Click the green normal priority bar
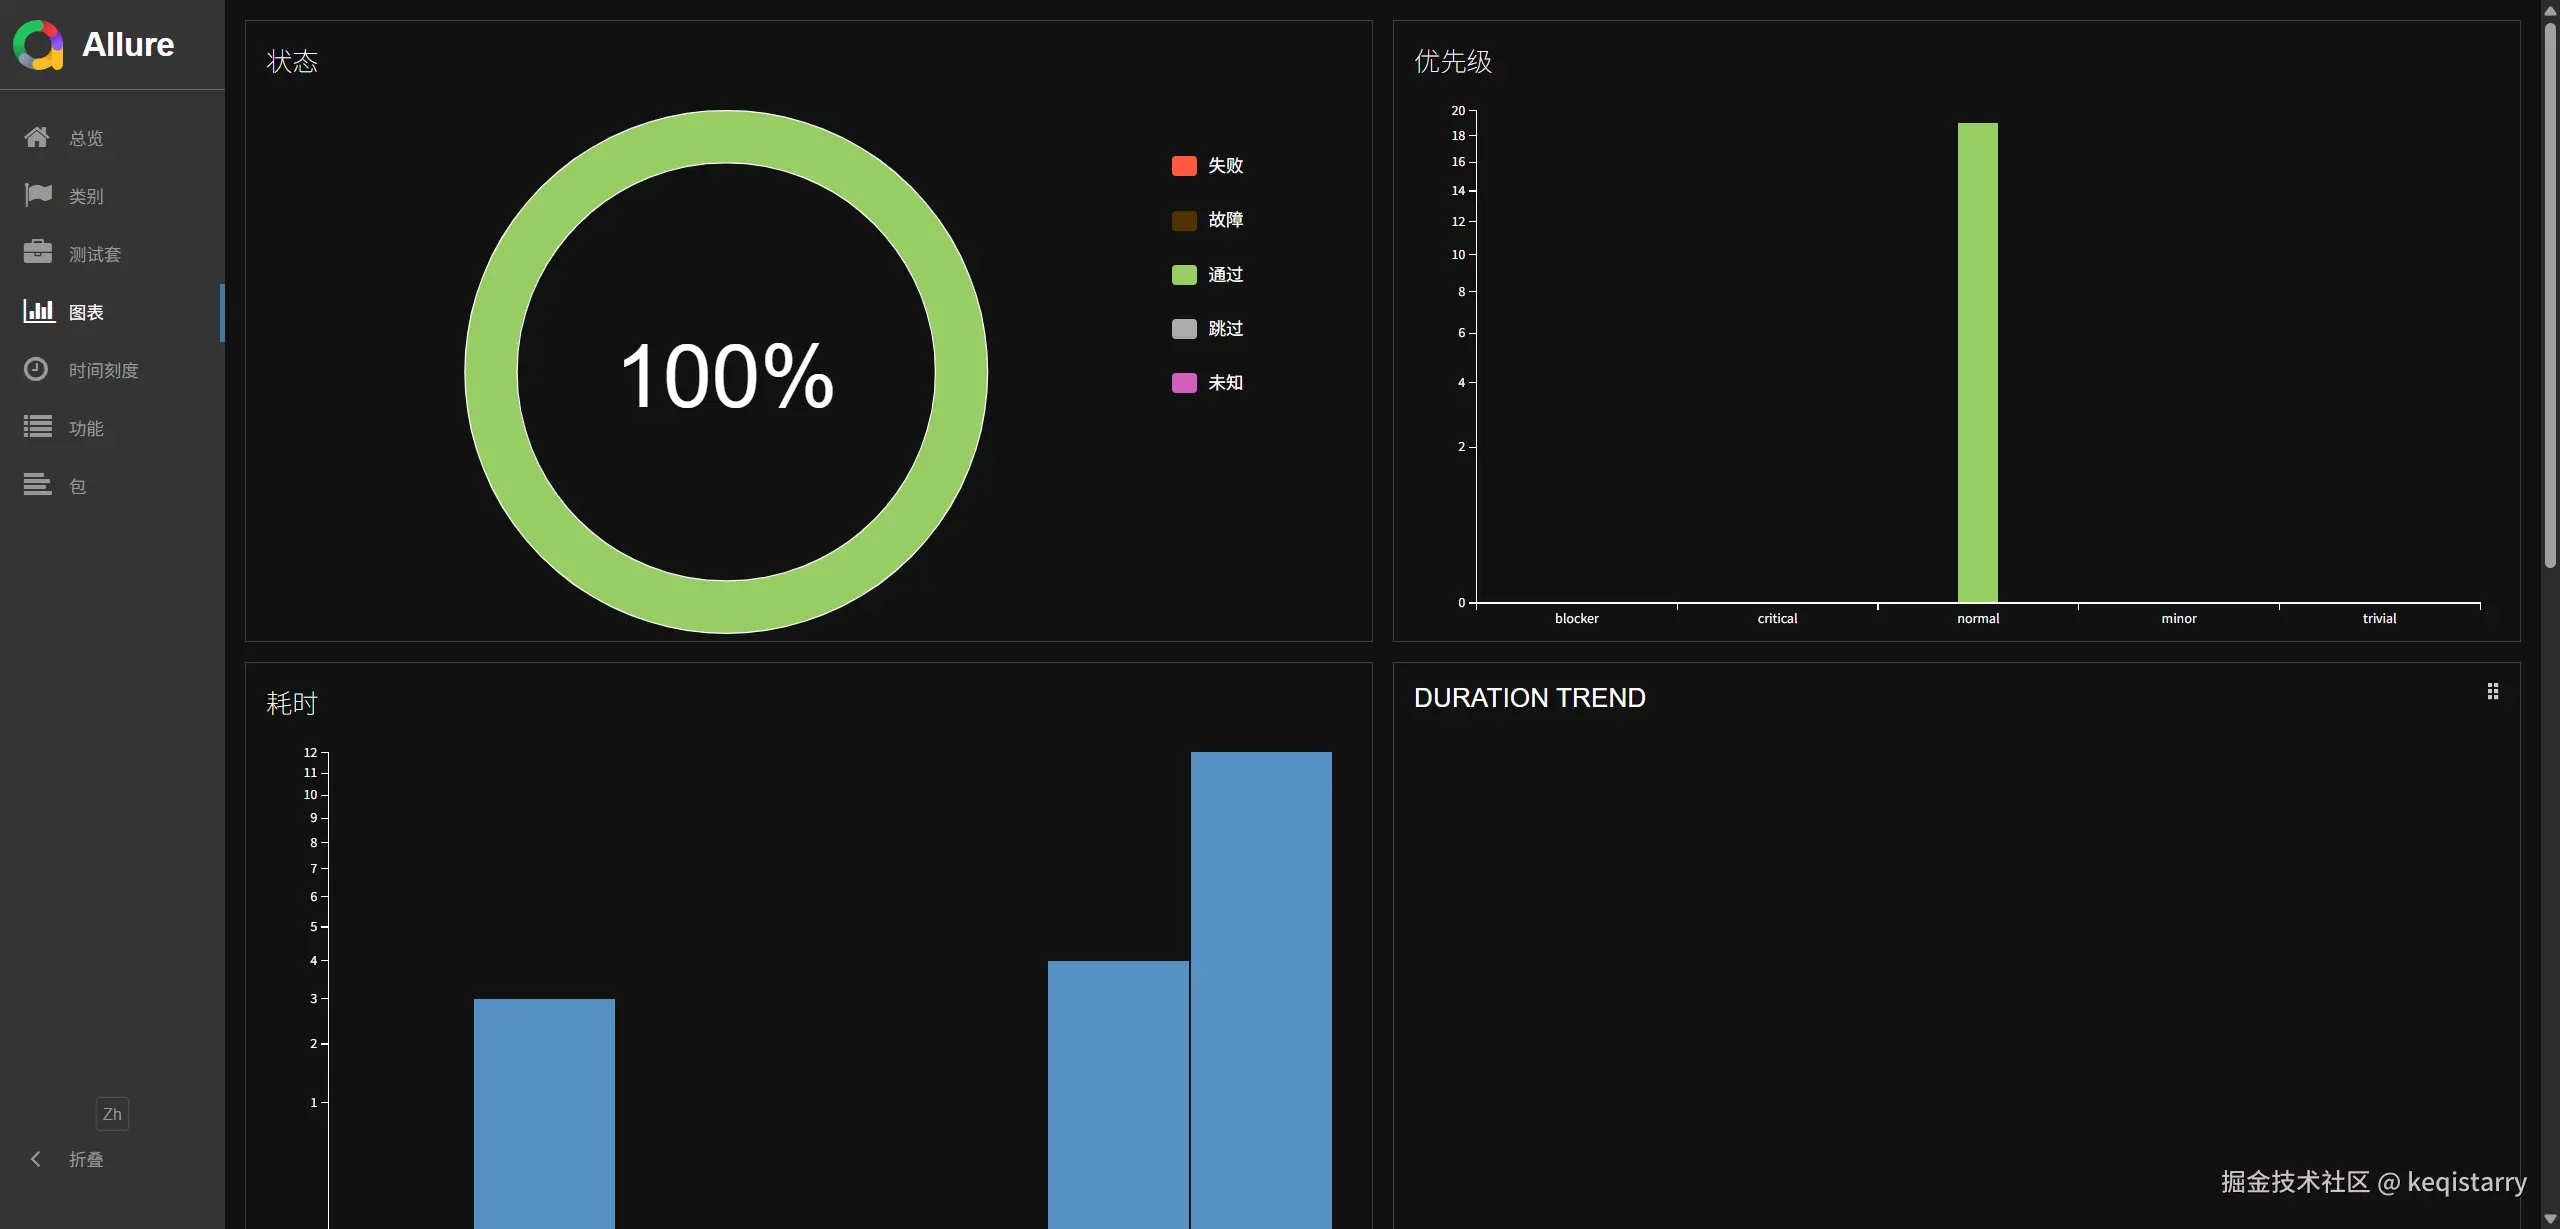Viewport: 2560px width, 1229px height. [1977, 362]
